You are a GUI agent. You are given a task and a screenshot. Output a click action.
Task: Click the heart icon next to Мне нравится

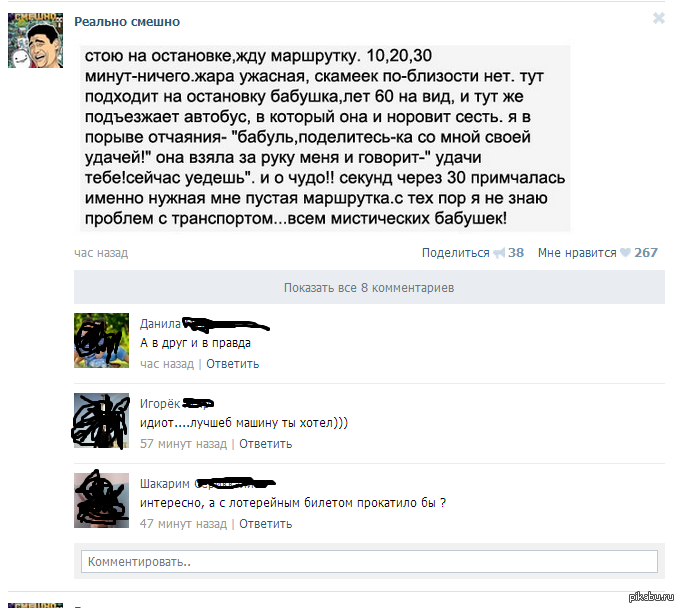625,252
